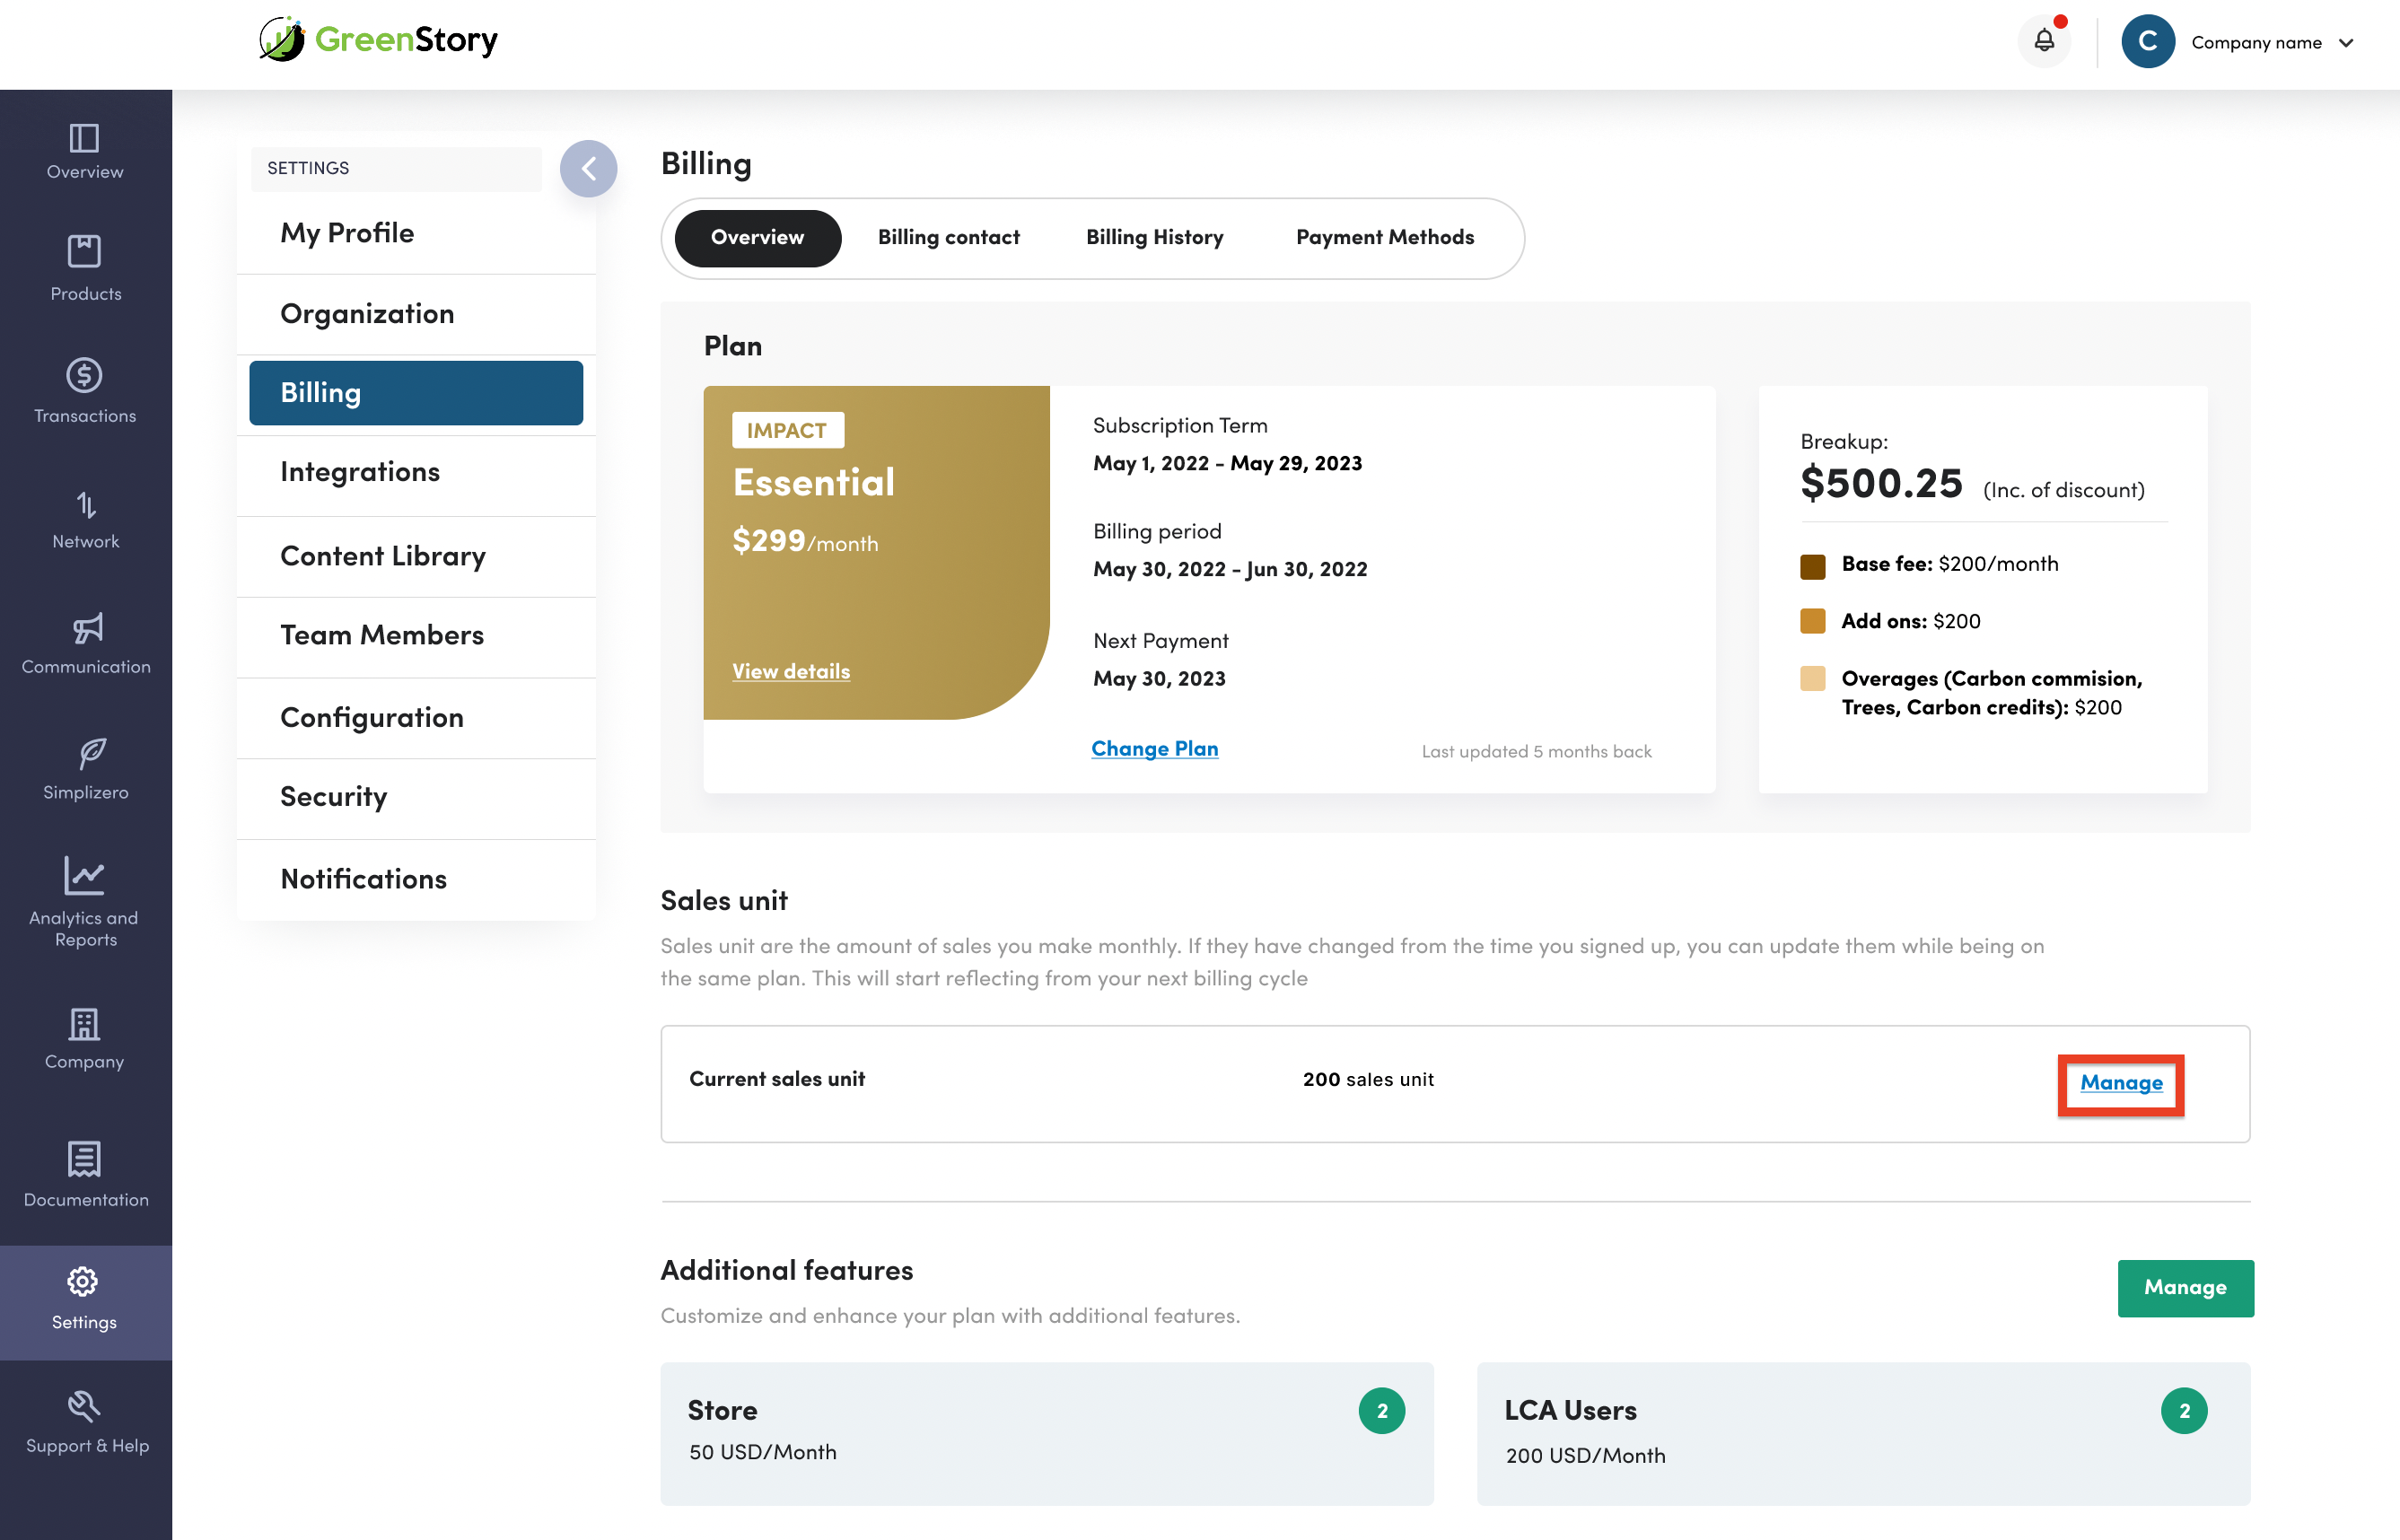Click the Change Plan link

[1154, 748]
